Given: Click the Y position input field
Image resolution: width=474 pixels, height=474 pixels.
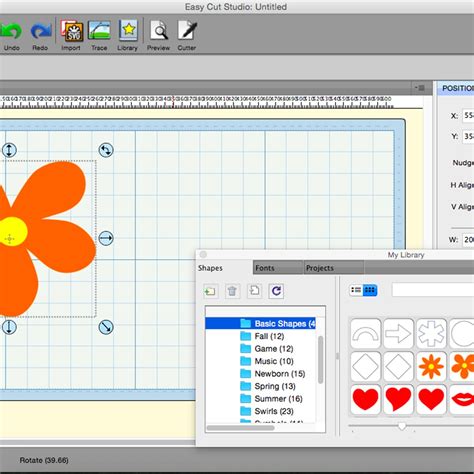Looking at the screenshot, I should 468,136.
